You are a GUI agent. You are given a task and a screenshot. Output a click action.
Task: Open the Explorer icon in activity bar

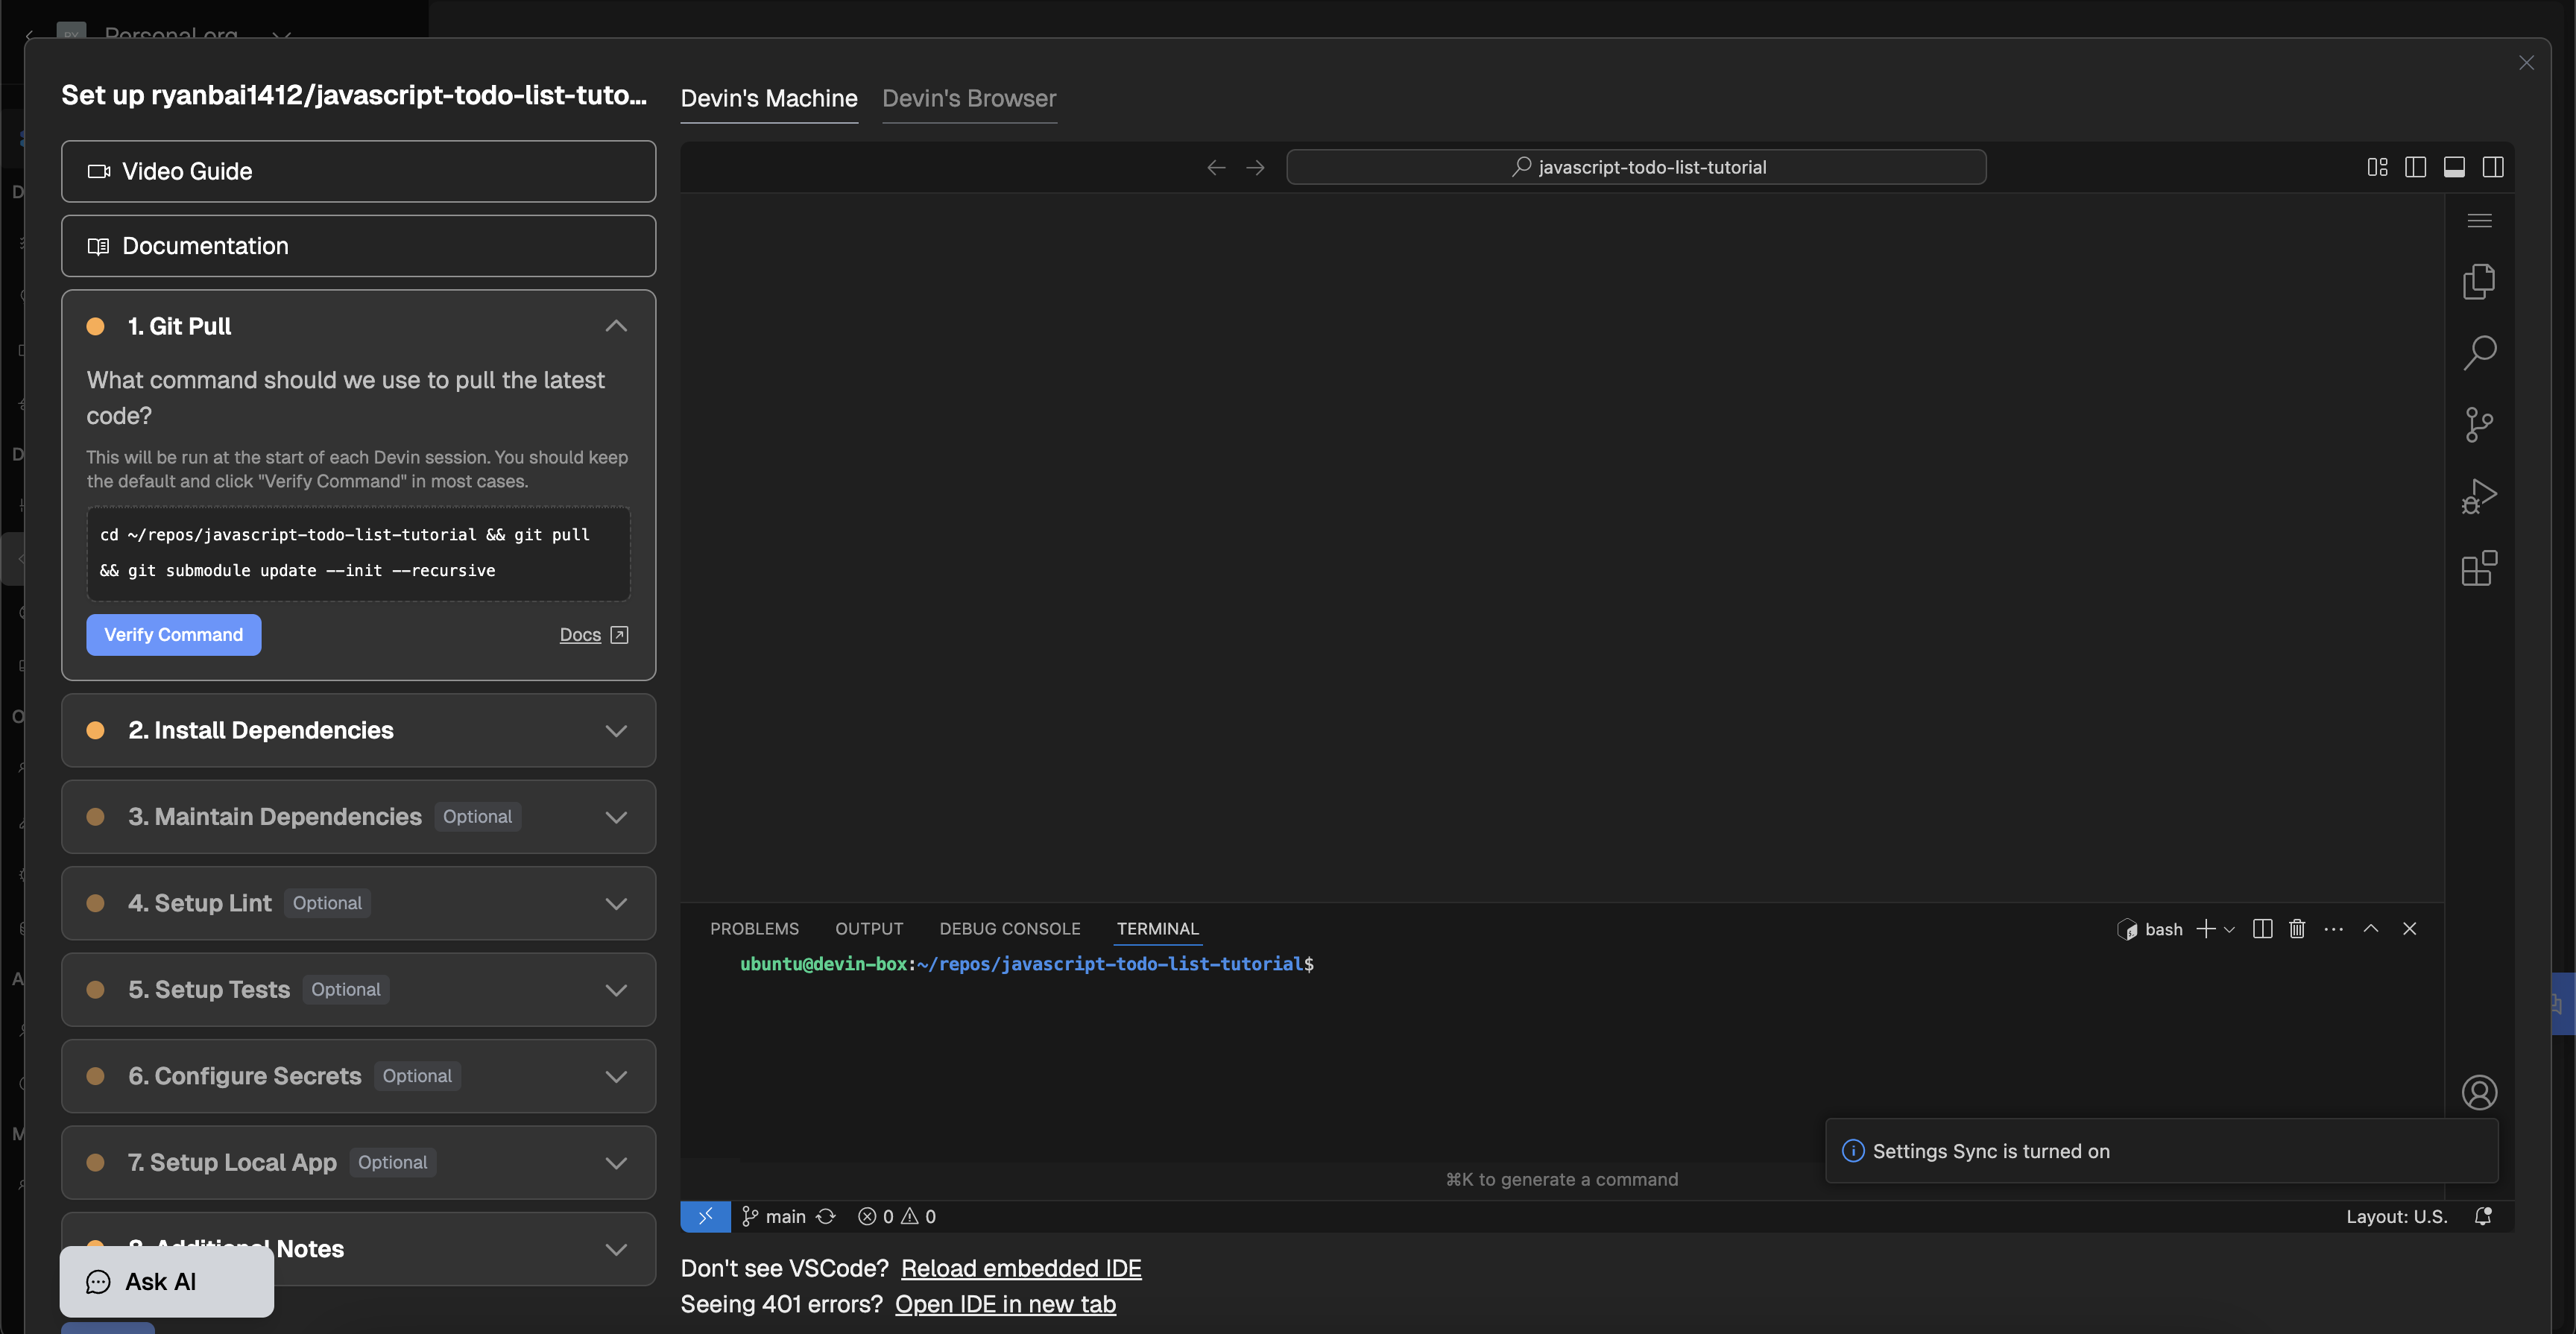(2478, 282)
